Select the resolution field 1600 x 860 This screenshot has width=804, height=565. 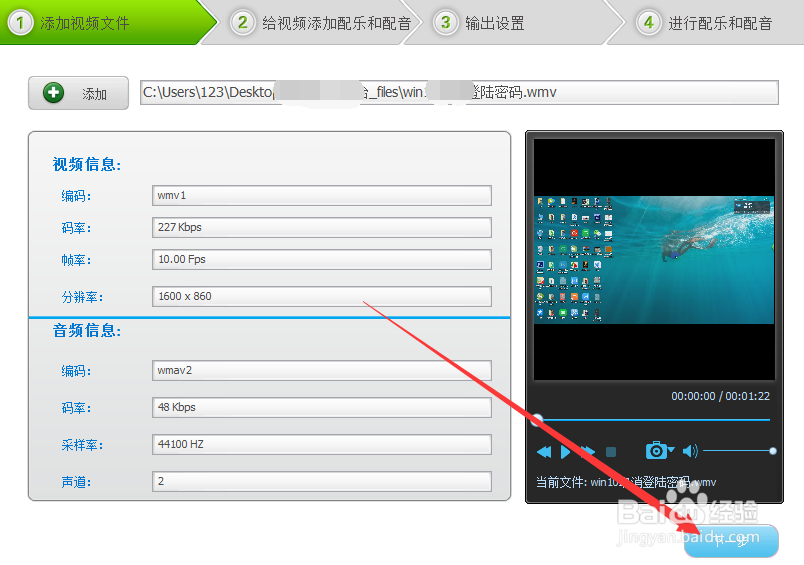[321, 296]
